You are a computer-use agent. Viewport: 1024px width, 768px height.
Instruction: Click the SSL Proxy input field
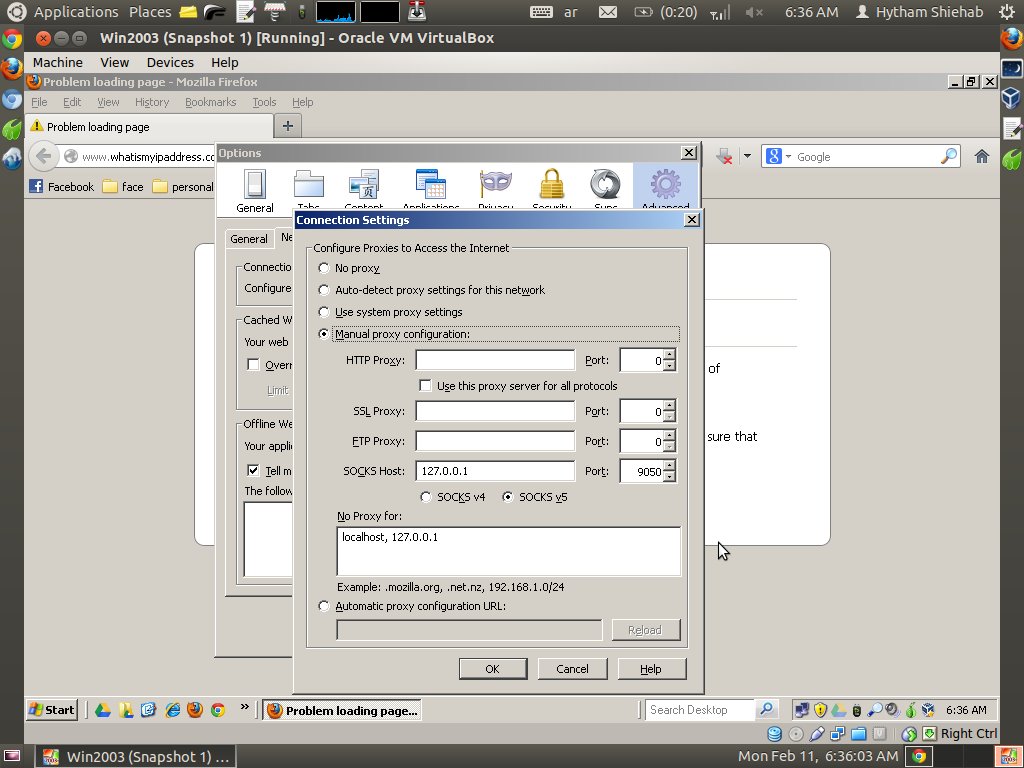tap(495, 411)
